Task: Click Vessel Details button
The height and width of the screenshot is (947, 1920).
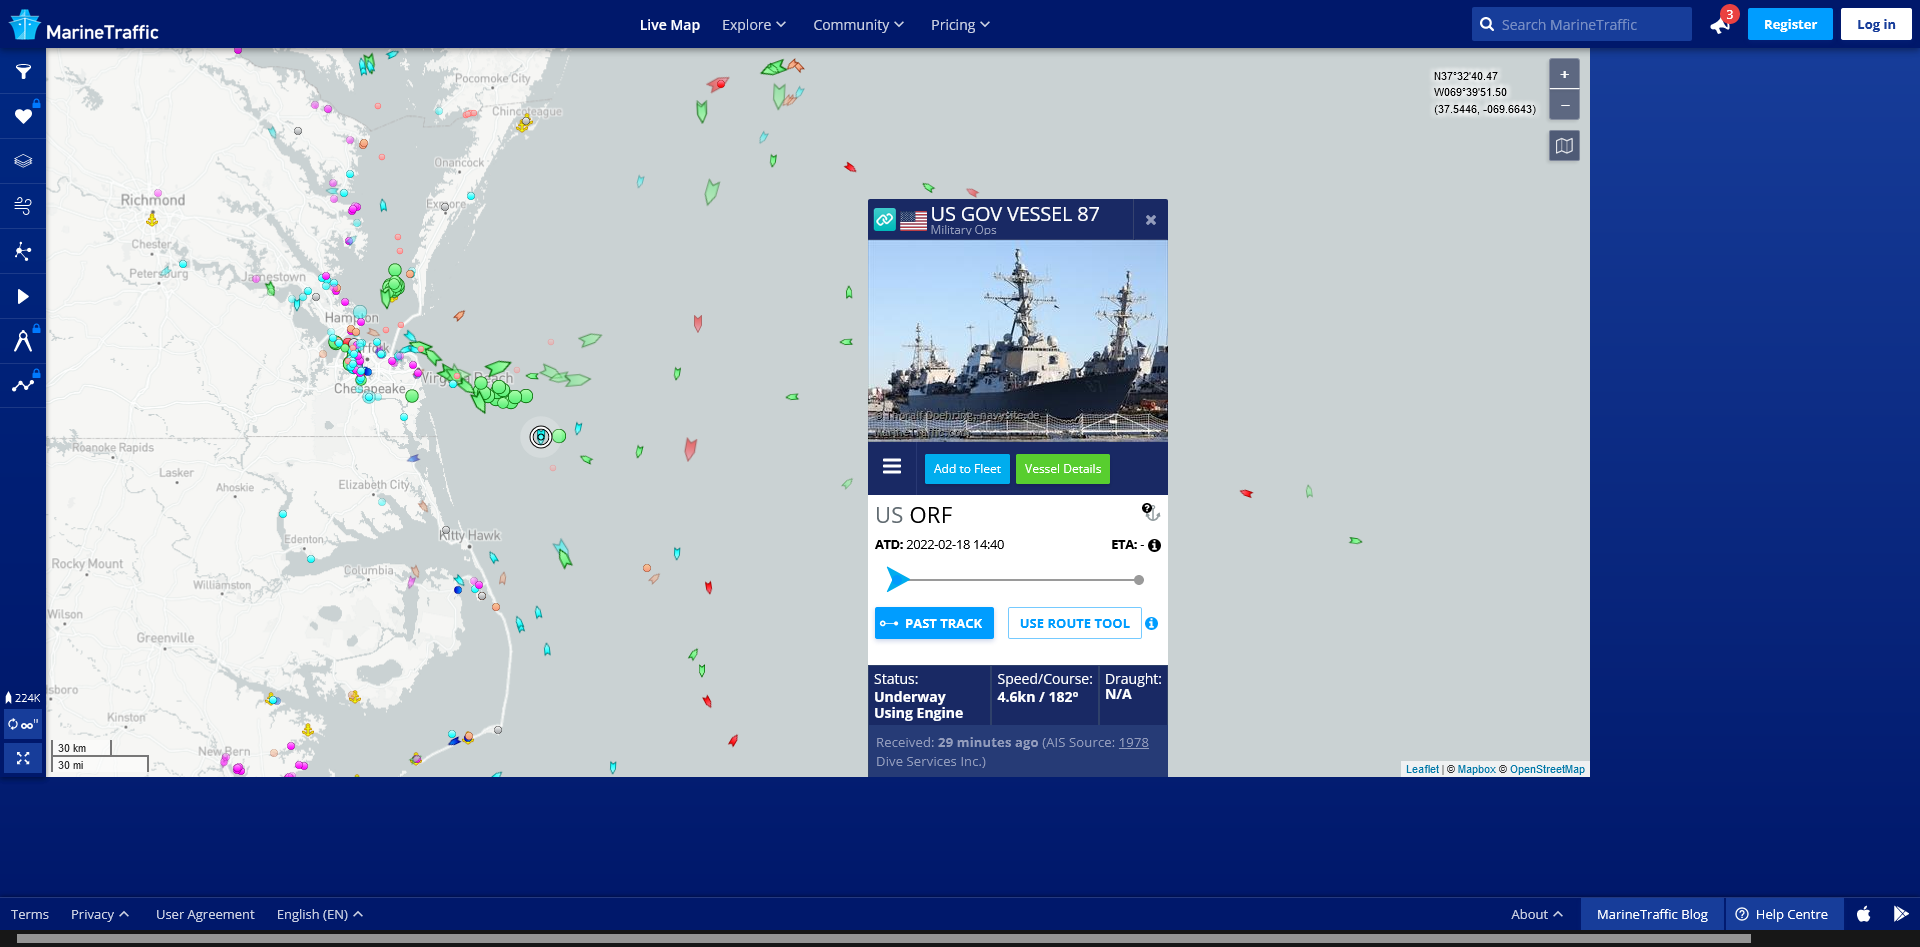Action: (x=1063, y=469)
